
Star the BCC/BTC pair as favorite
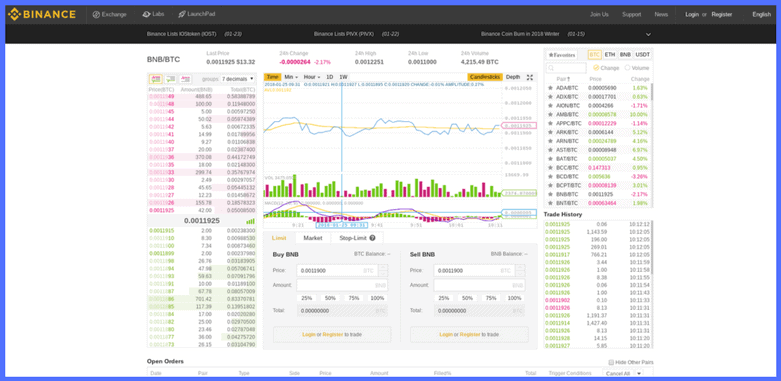coord(550,168)
